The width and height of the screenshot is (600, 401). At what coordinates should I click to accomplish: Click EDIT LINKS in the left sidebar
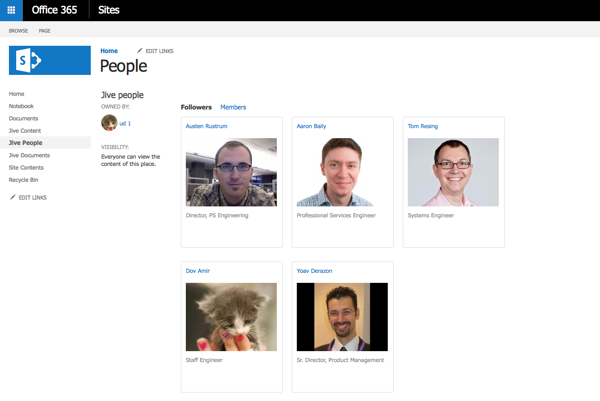pos(33,197)
